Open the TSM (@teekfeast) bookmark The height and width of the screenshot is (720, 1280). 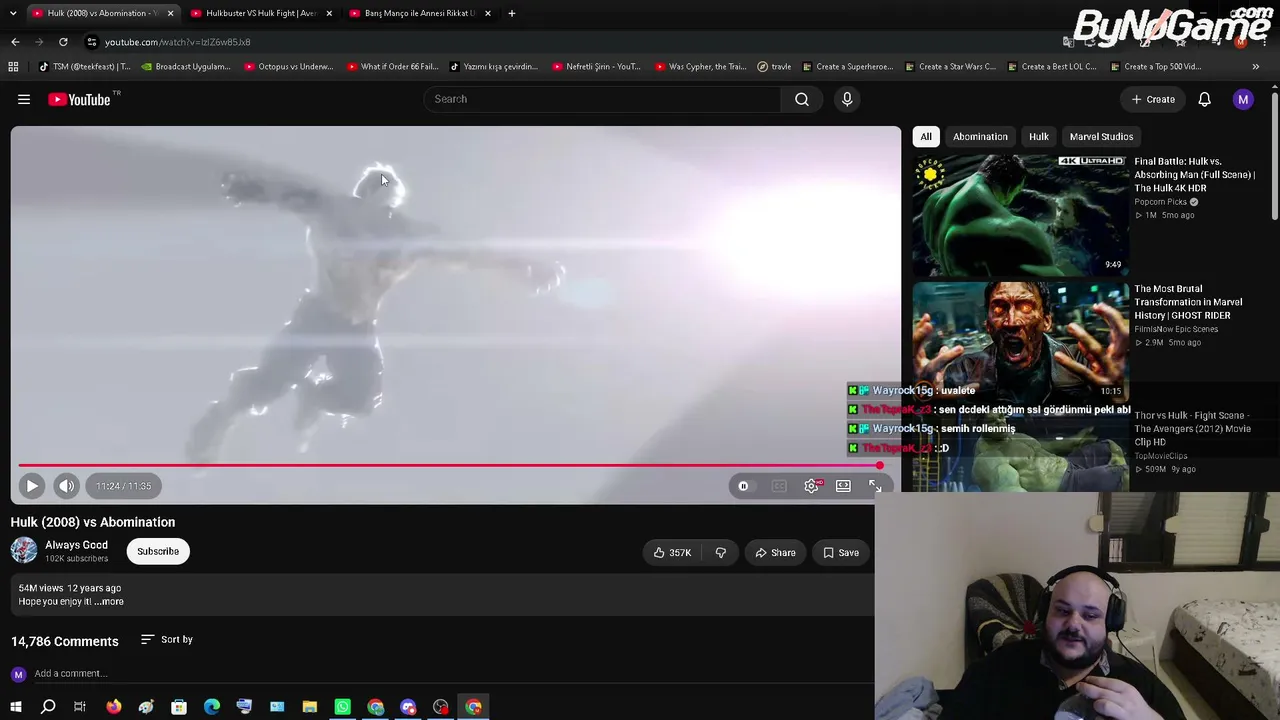(x=84, y=67)
